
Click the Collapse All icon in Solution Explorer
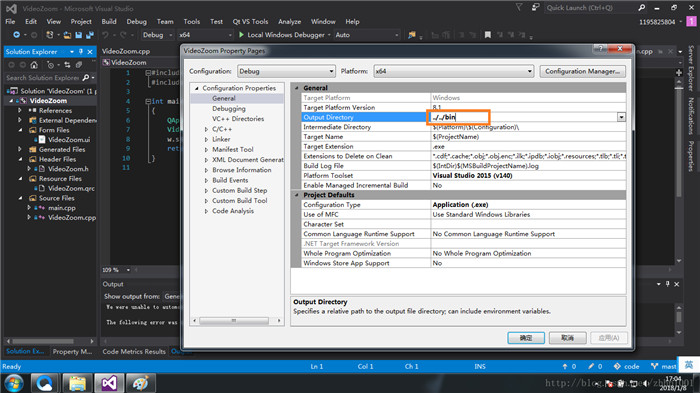pos(79,65)
